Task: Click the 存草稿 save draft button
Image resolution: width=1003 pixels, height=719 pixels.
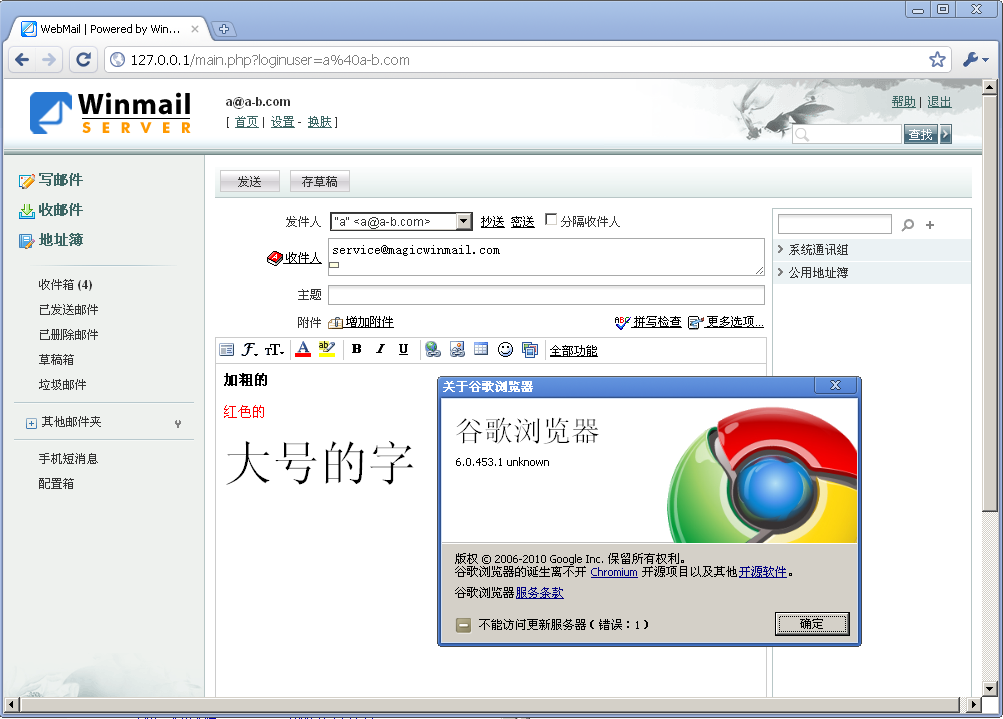Action: tap(320, 182)
